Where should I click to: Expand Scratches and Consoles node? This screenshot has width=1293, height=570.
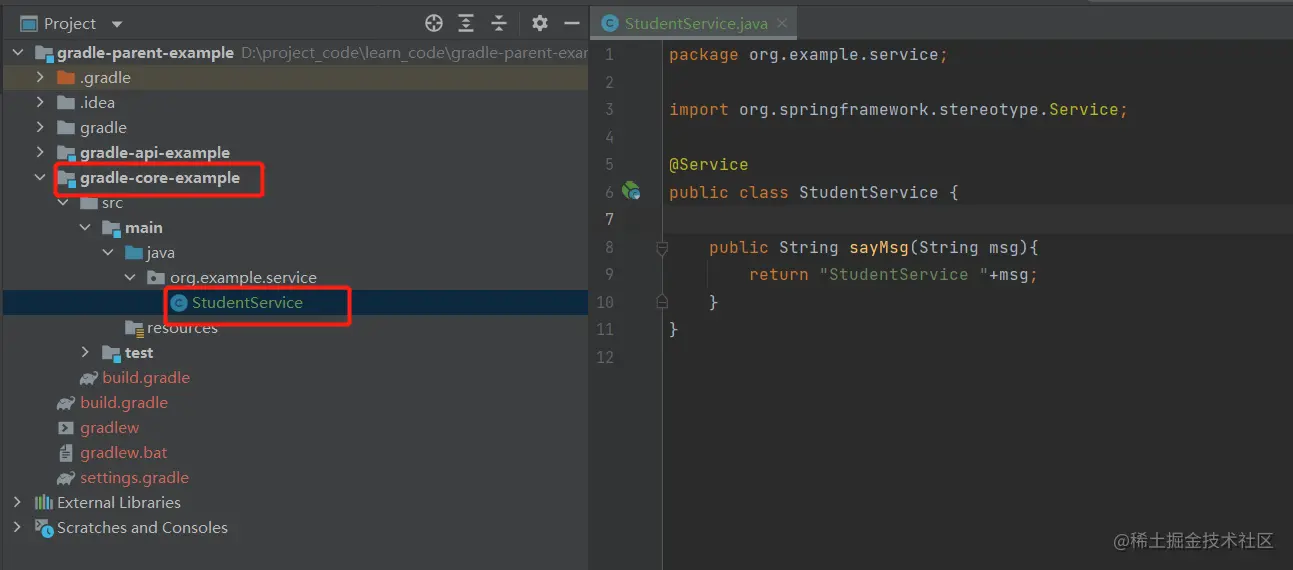(x=17, y=527)
